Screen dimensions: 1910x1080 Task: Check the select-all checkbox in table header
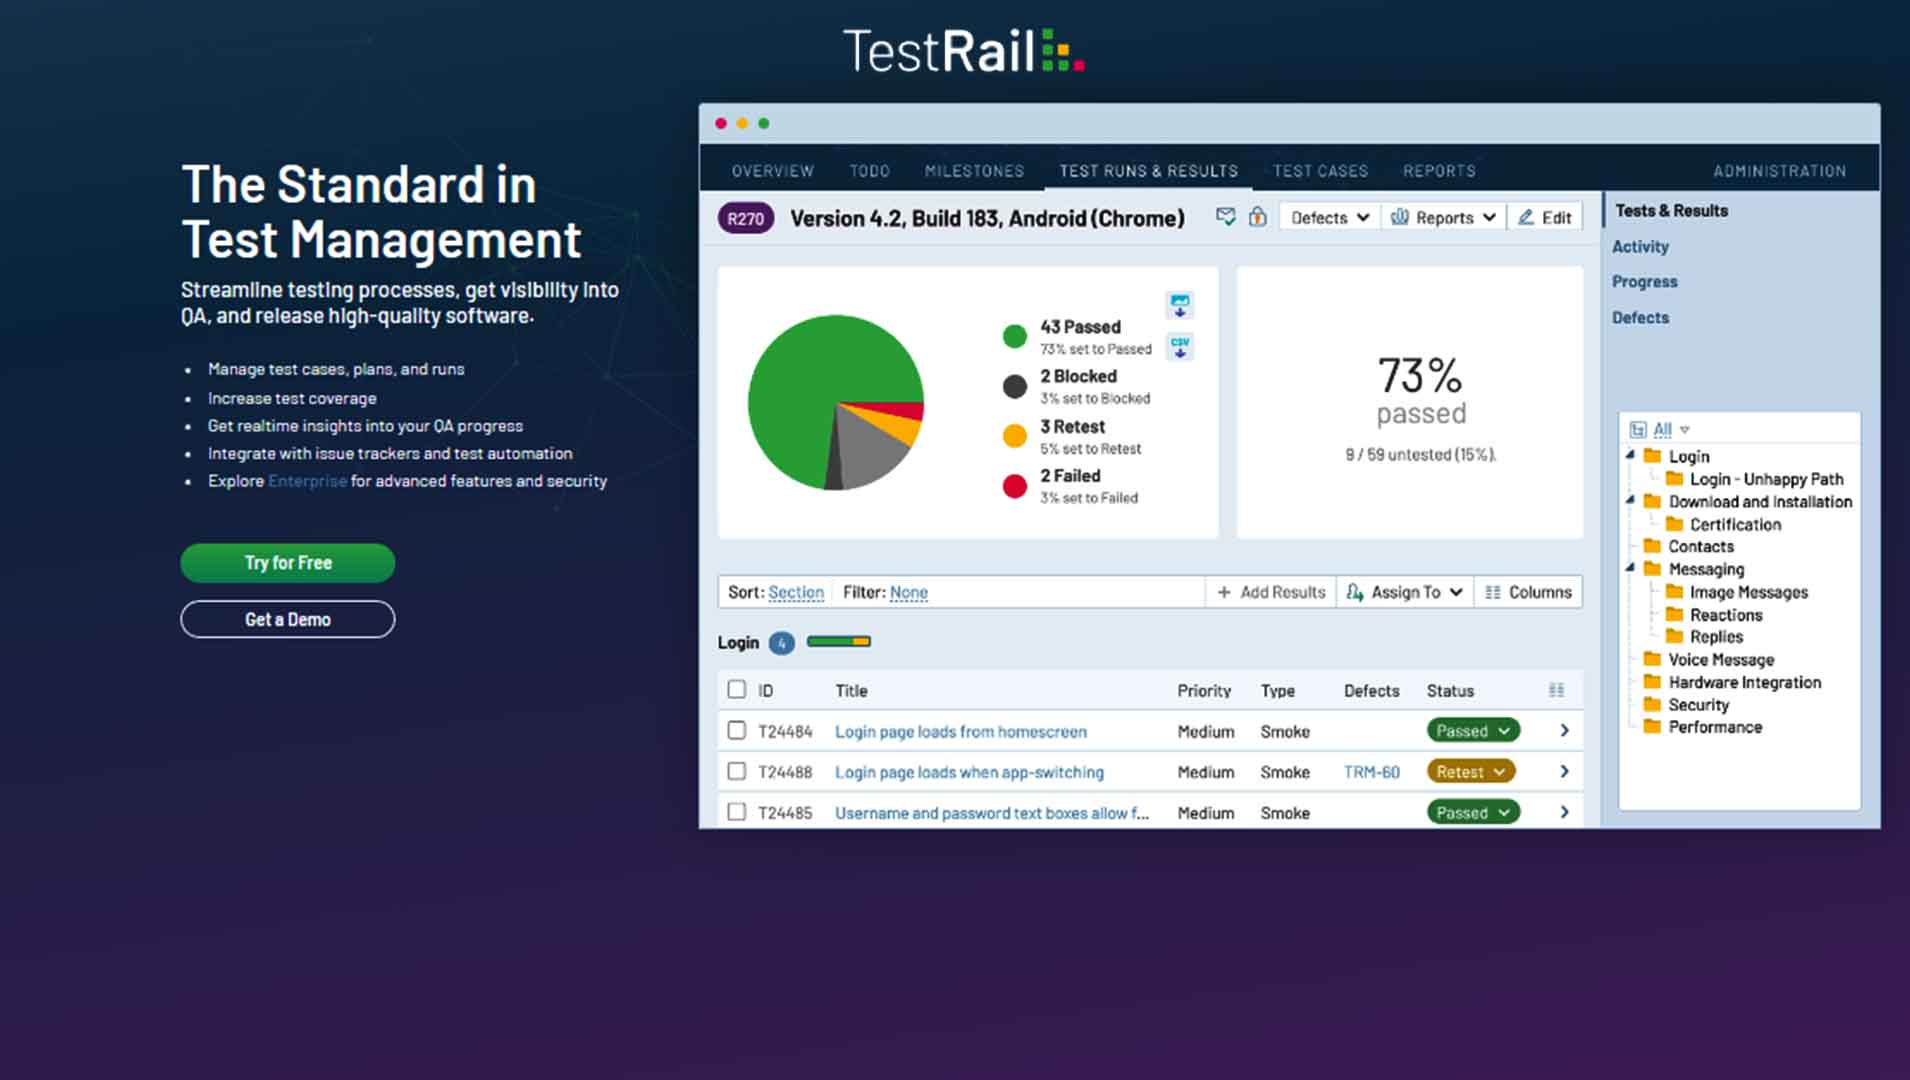[x=737, y=689]
